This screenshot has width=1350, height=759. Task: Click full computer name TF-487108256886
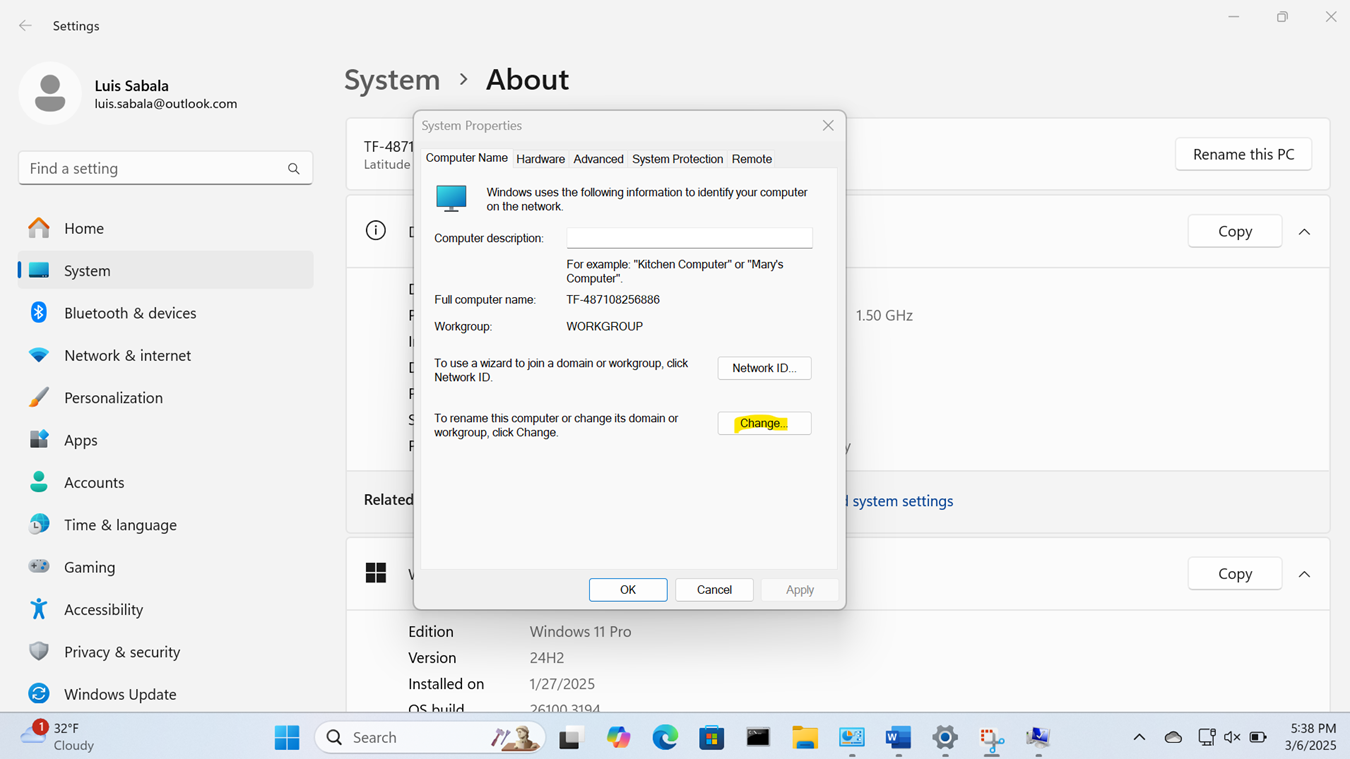(x=613, y=300)
